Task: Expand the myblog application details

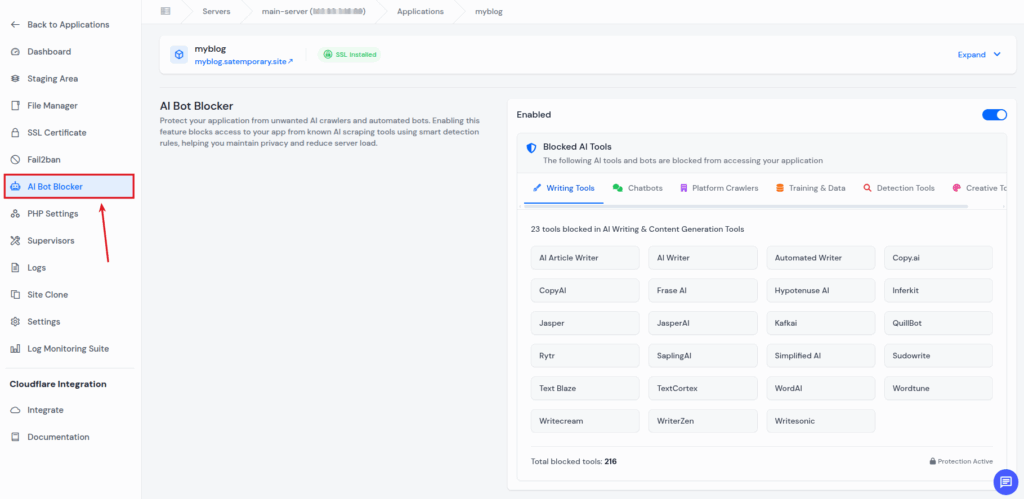Action: coord(979,55)
